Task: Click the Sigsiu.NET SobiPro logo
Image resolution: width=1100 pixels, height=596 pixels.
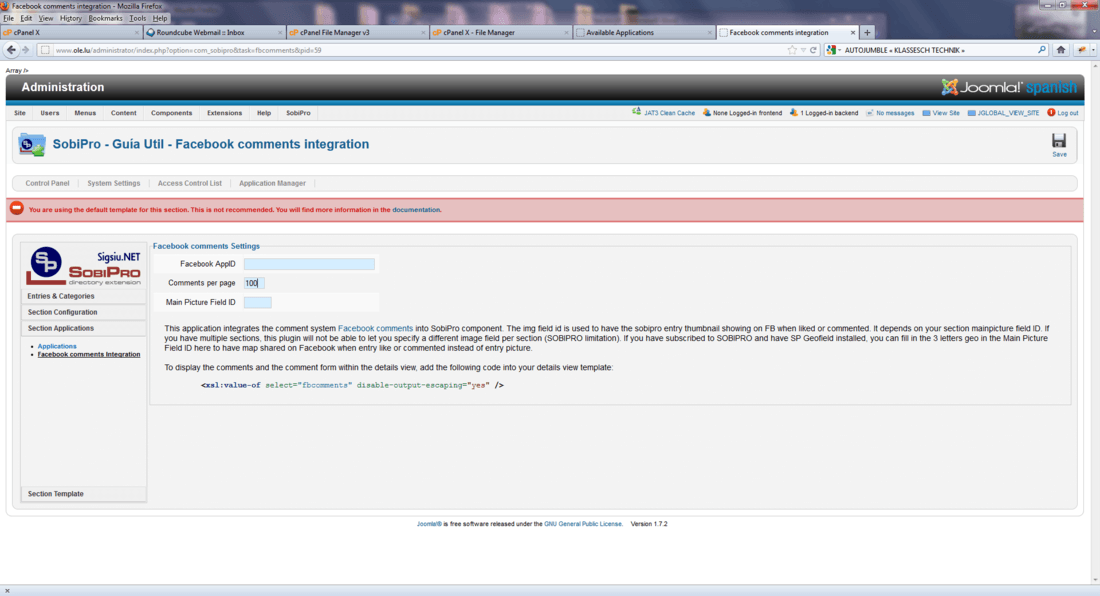Action: [x=83, y=266]
